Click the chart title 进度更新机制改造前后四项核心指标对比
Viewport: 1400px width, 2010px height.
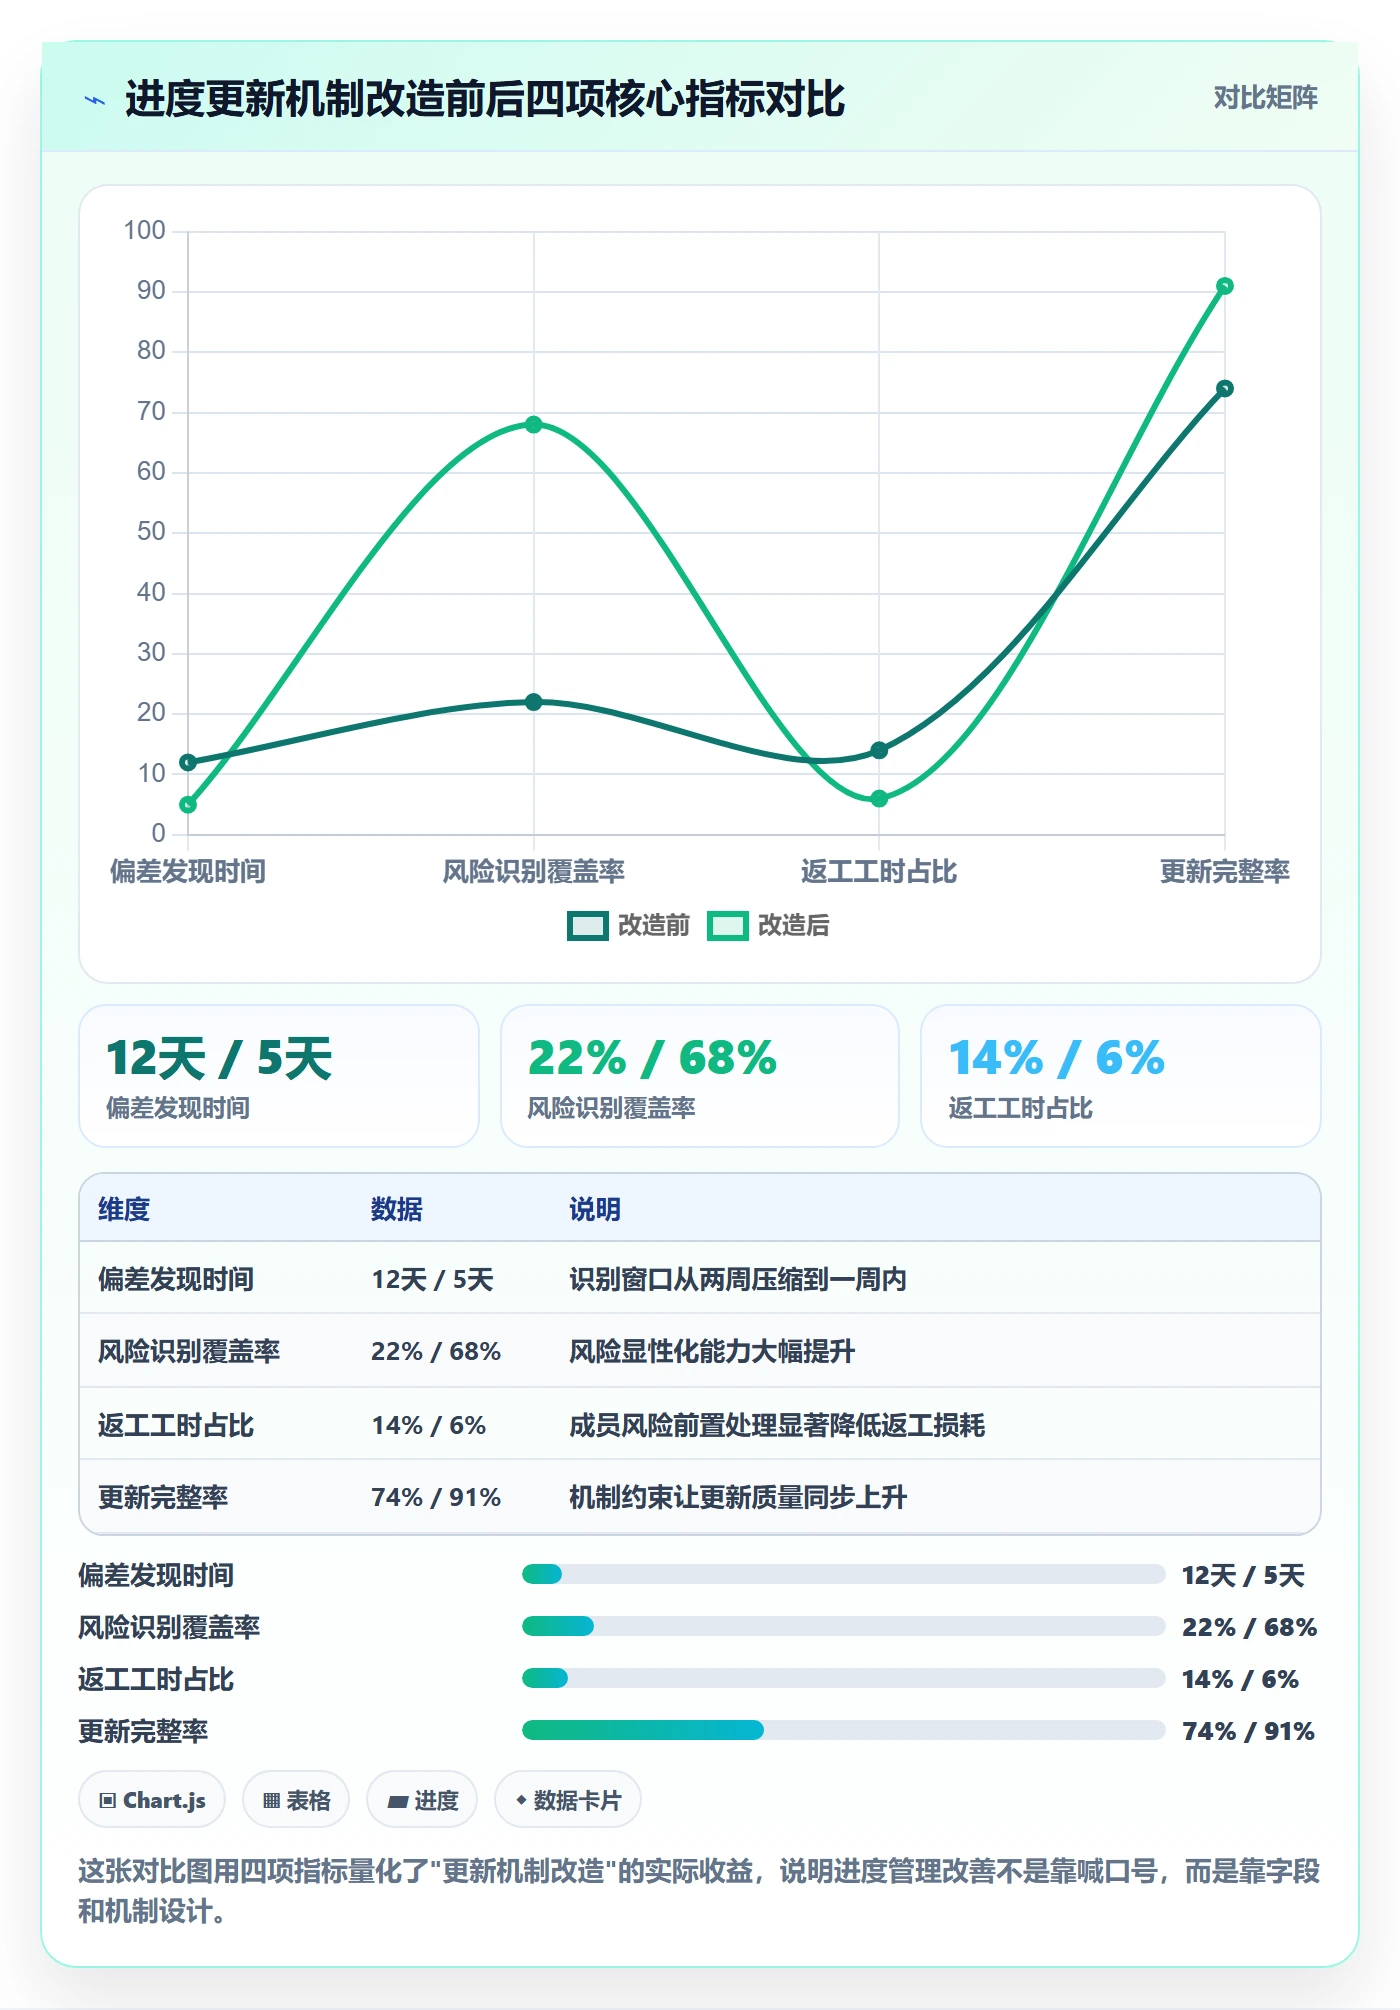click(485, 99)
